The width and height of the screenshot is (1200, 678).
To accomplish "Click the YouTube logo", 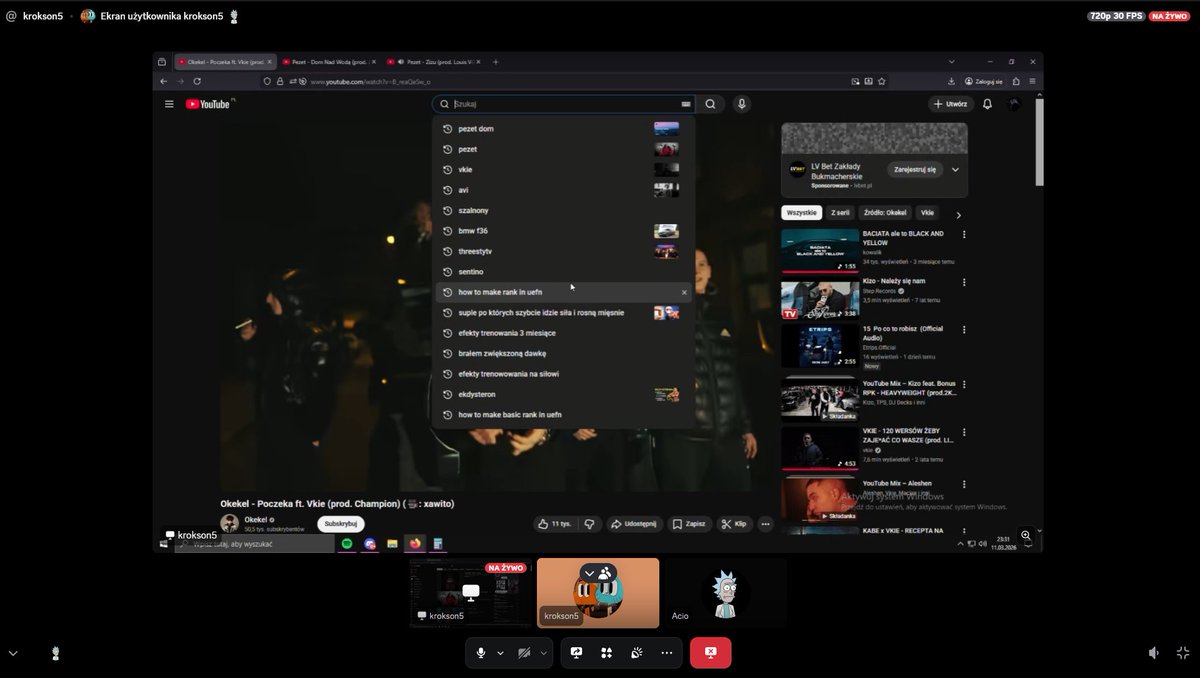I will coord(208,104).
